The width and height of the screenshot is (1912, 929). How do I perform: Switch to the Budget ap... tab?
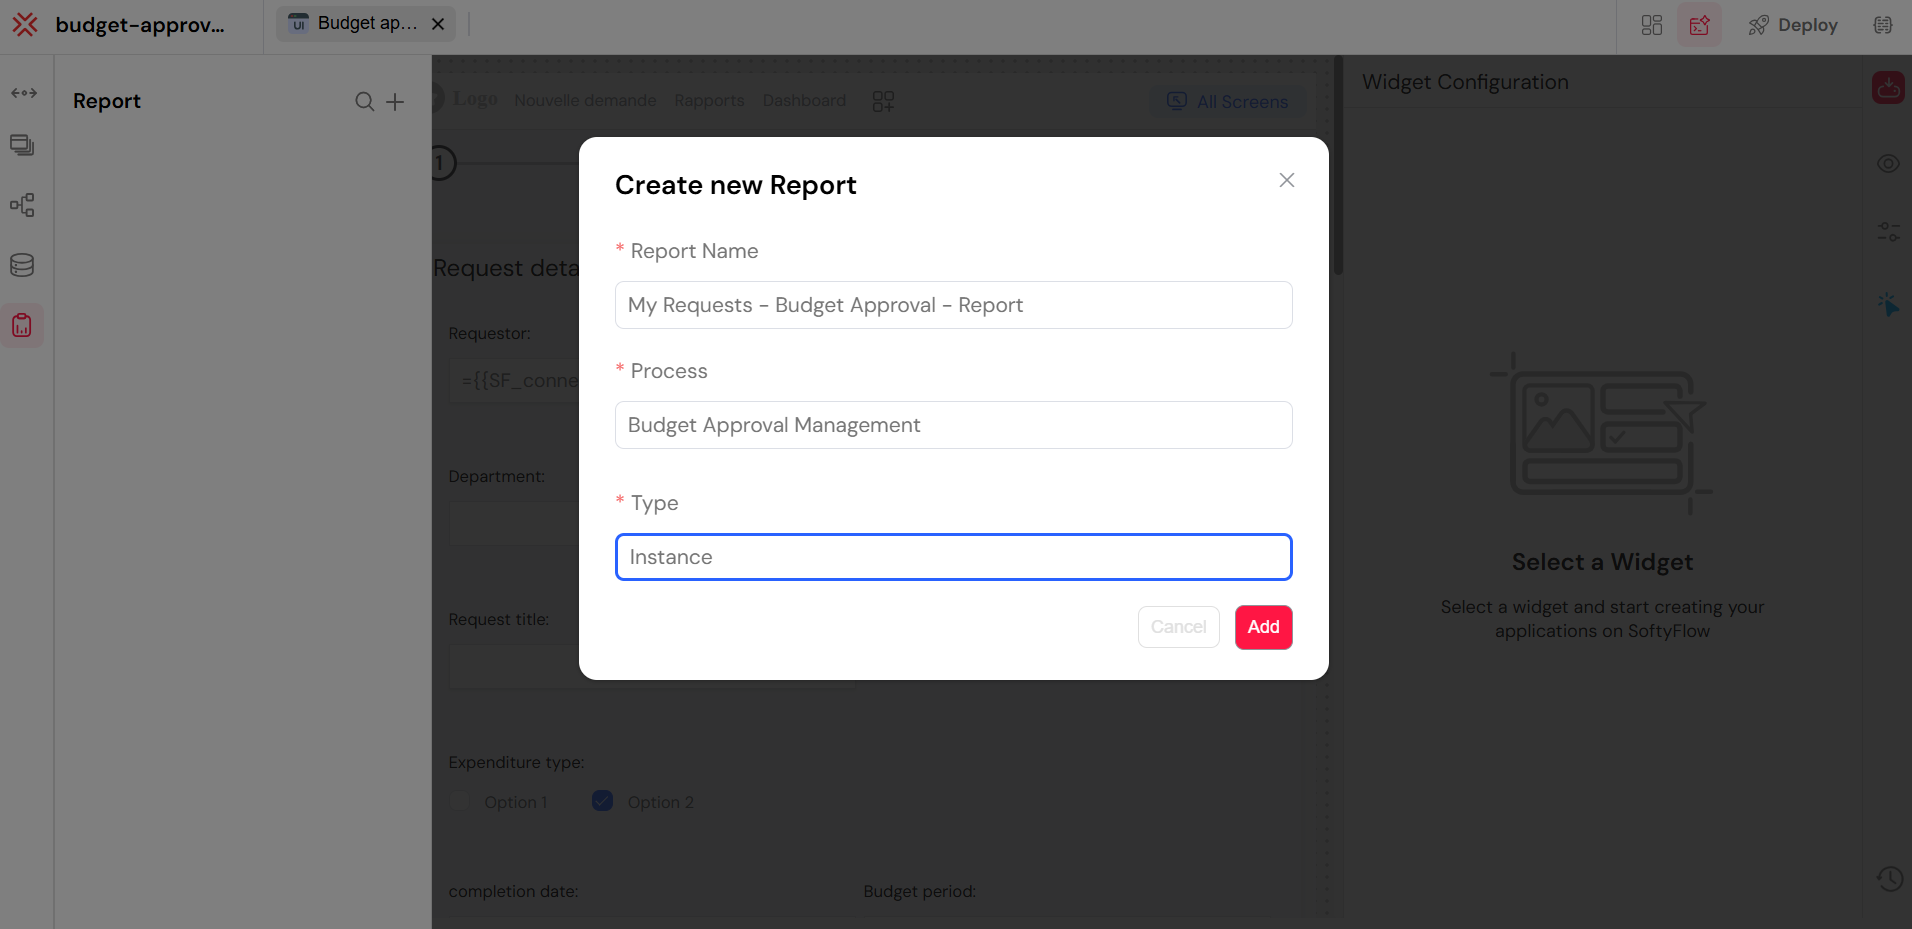(366, 23)
